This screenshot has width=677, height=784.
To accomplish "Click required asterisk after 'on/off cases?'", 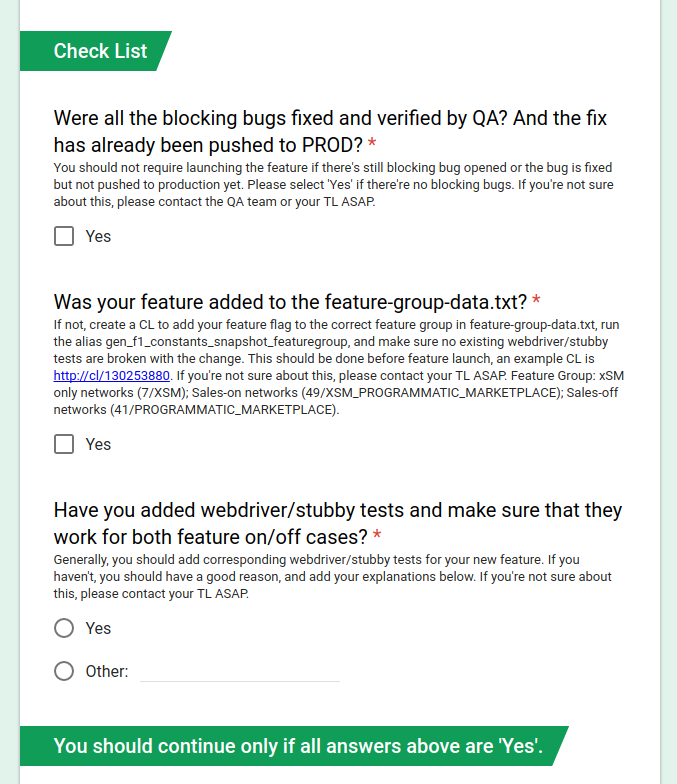I will pyautogui.click(x=377, y=536).
